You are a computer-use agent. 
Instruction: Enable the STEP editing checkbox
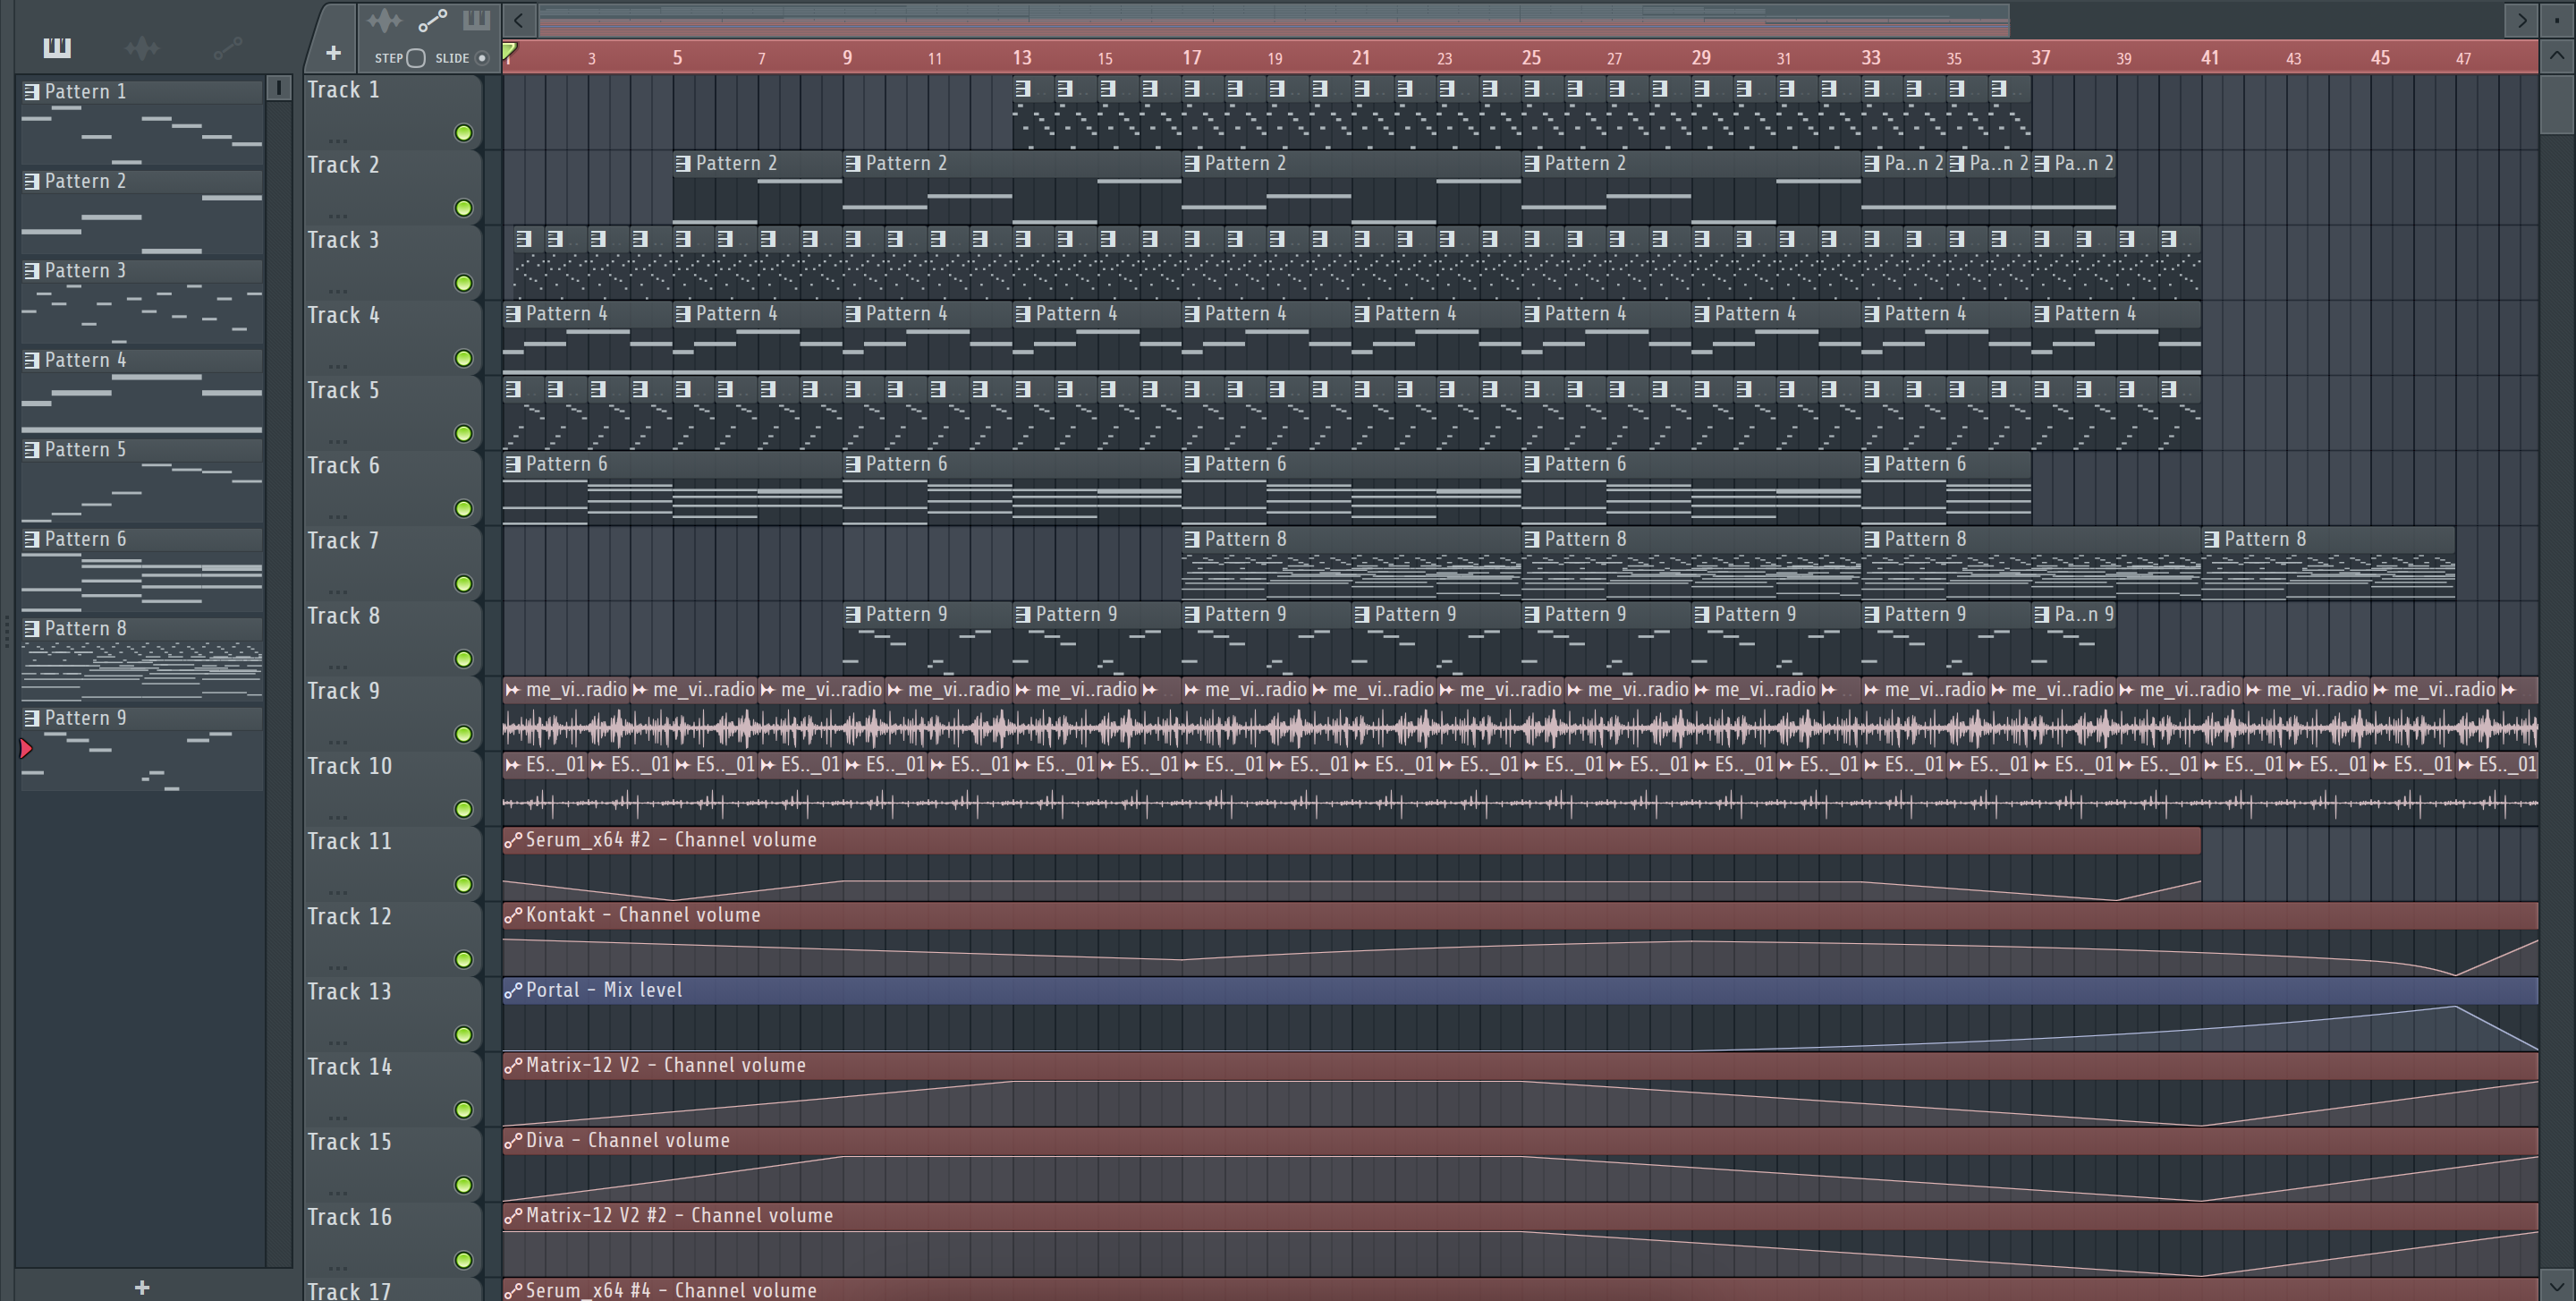click(x=417, y=58)
